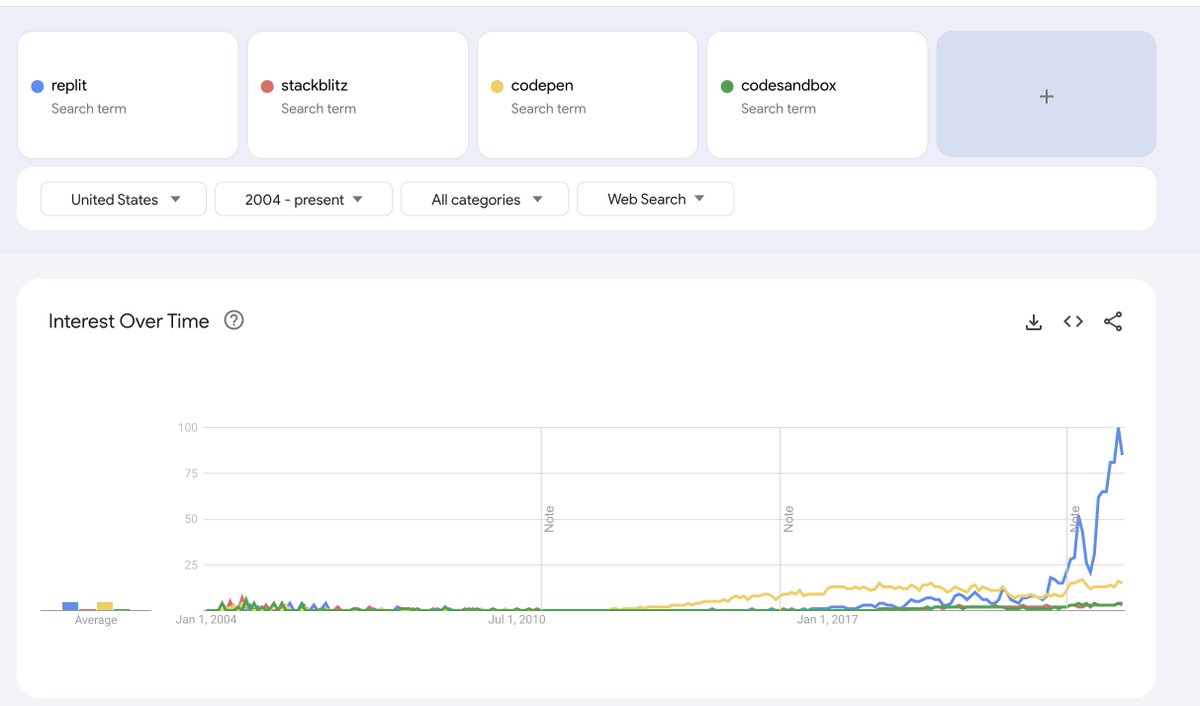Click the Jul 1, 2010 axis label
Image resolution: width=1200 pixels, height=706 pixels.
518,620
